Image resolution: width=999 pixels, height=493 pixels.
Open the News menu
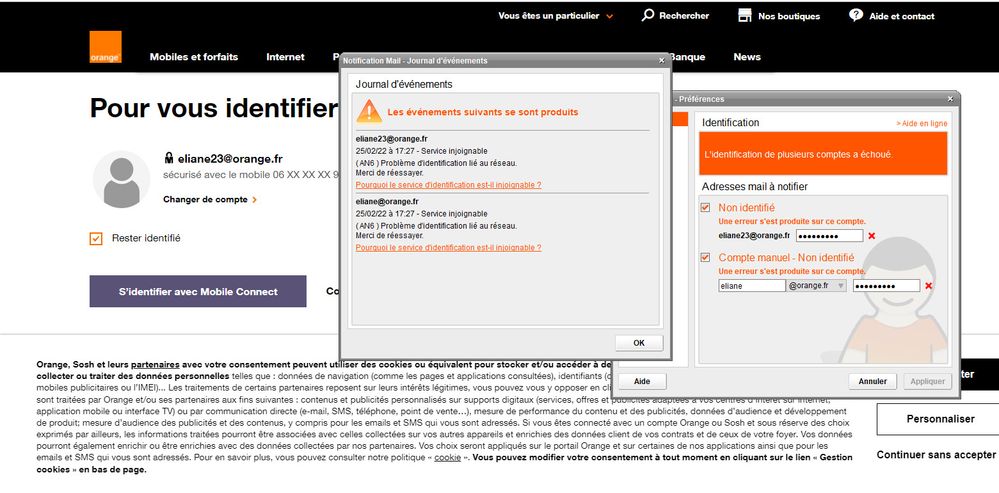coord(747,57)
